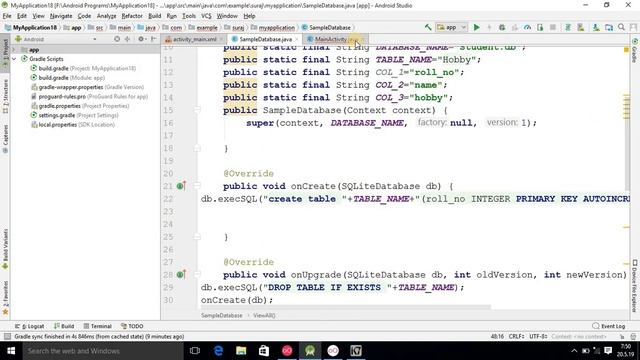Open the UTF-8 encoding selector

tap(538, 336)
